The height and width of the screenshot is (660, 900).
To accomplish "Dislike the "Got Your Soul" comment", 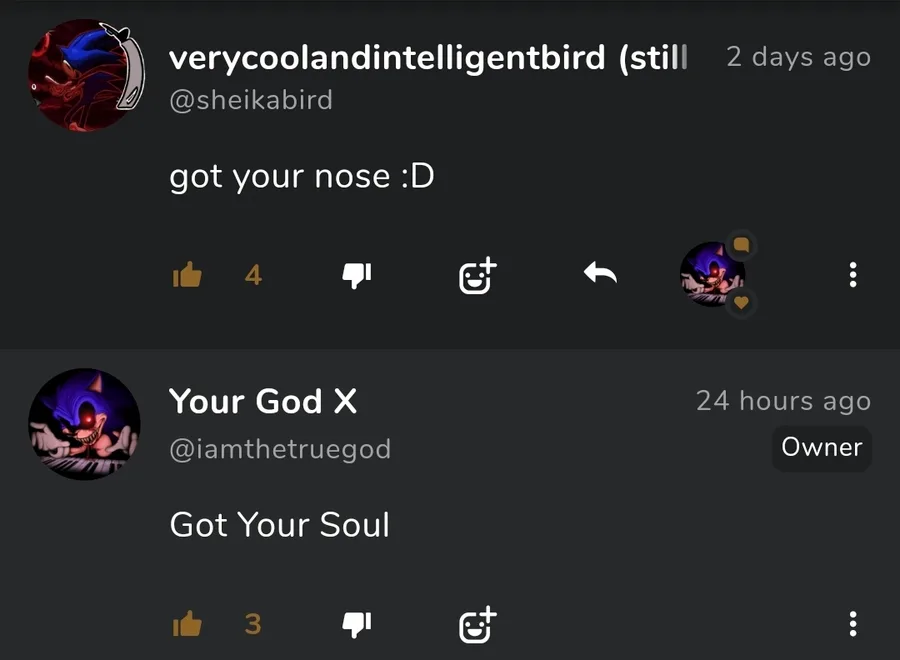I will point(357,624).
